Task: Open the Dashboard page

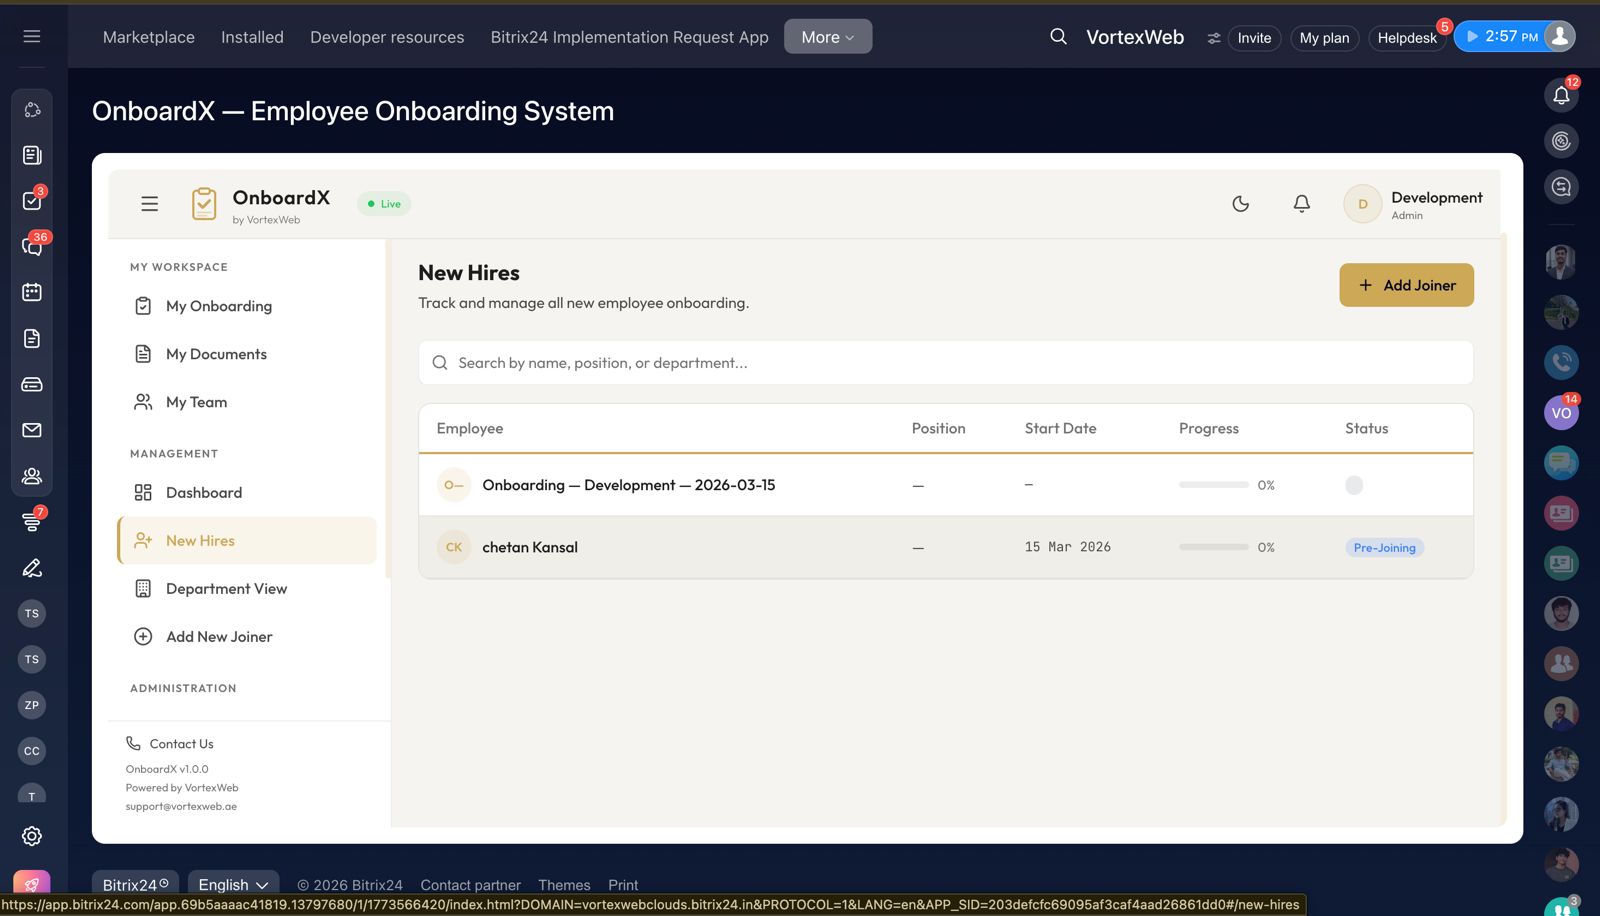Action: click(x=204, y=493)
